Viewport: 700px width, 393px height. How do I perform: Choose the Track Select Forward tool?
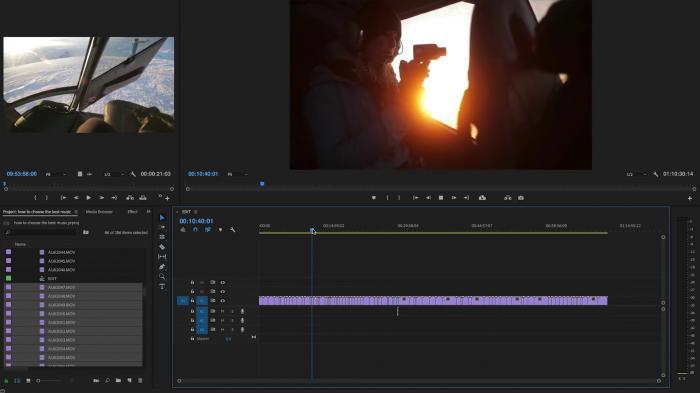coord(162,227)
